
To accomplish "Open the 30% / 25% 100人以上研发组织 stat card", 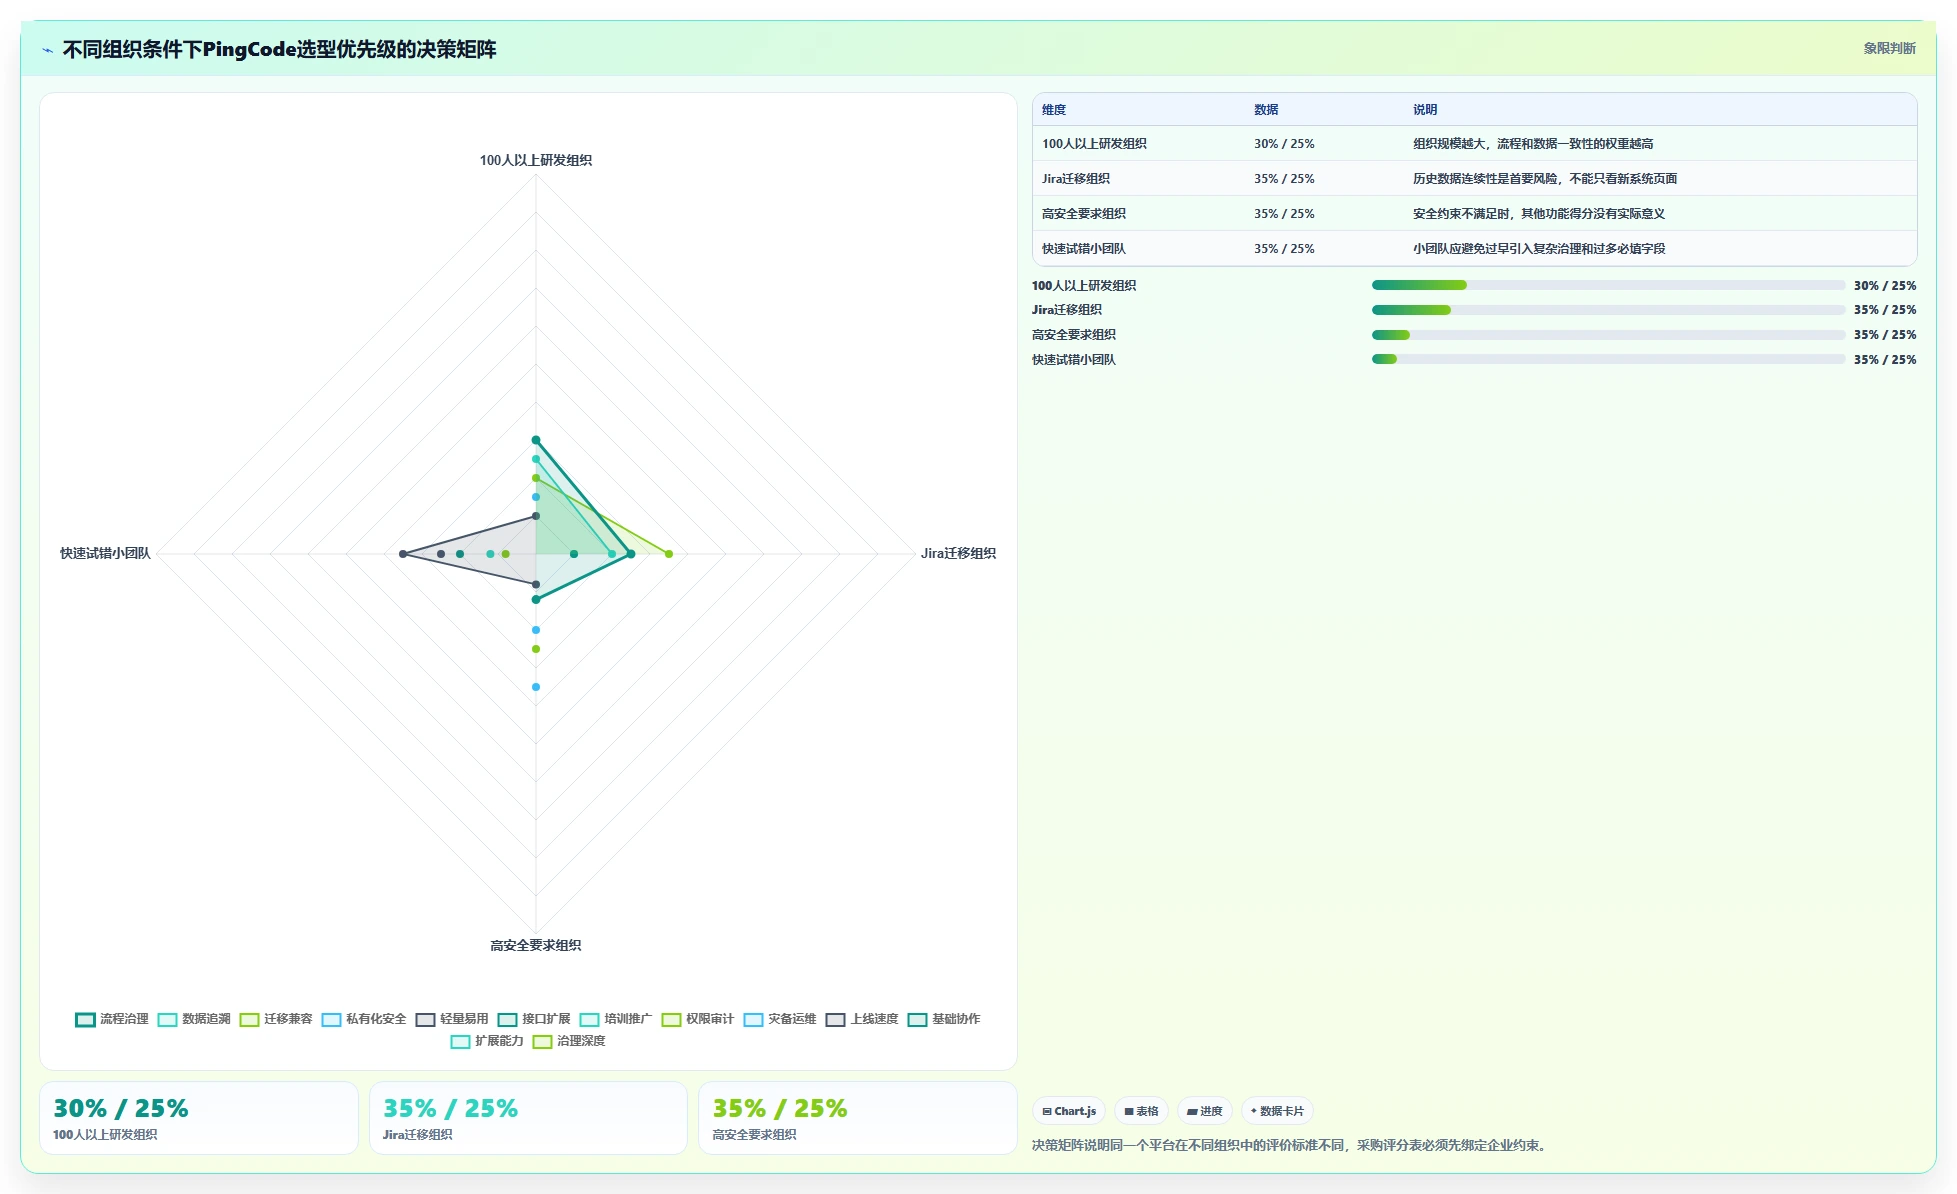I will (199, 1118).
